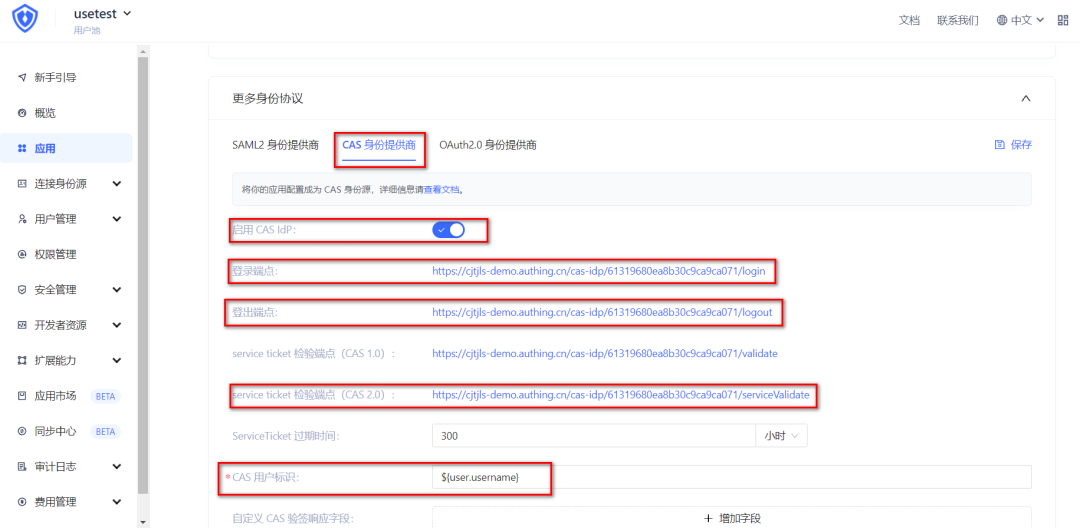Click the 应用 sidebar icon
1080x528 pixels.
(22, 148)
